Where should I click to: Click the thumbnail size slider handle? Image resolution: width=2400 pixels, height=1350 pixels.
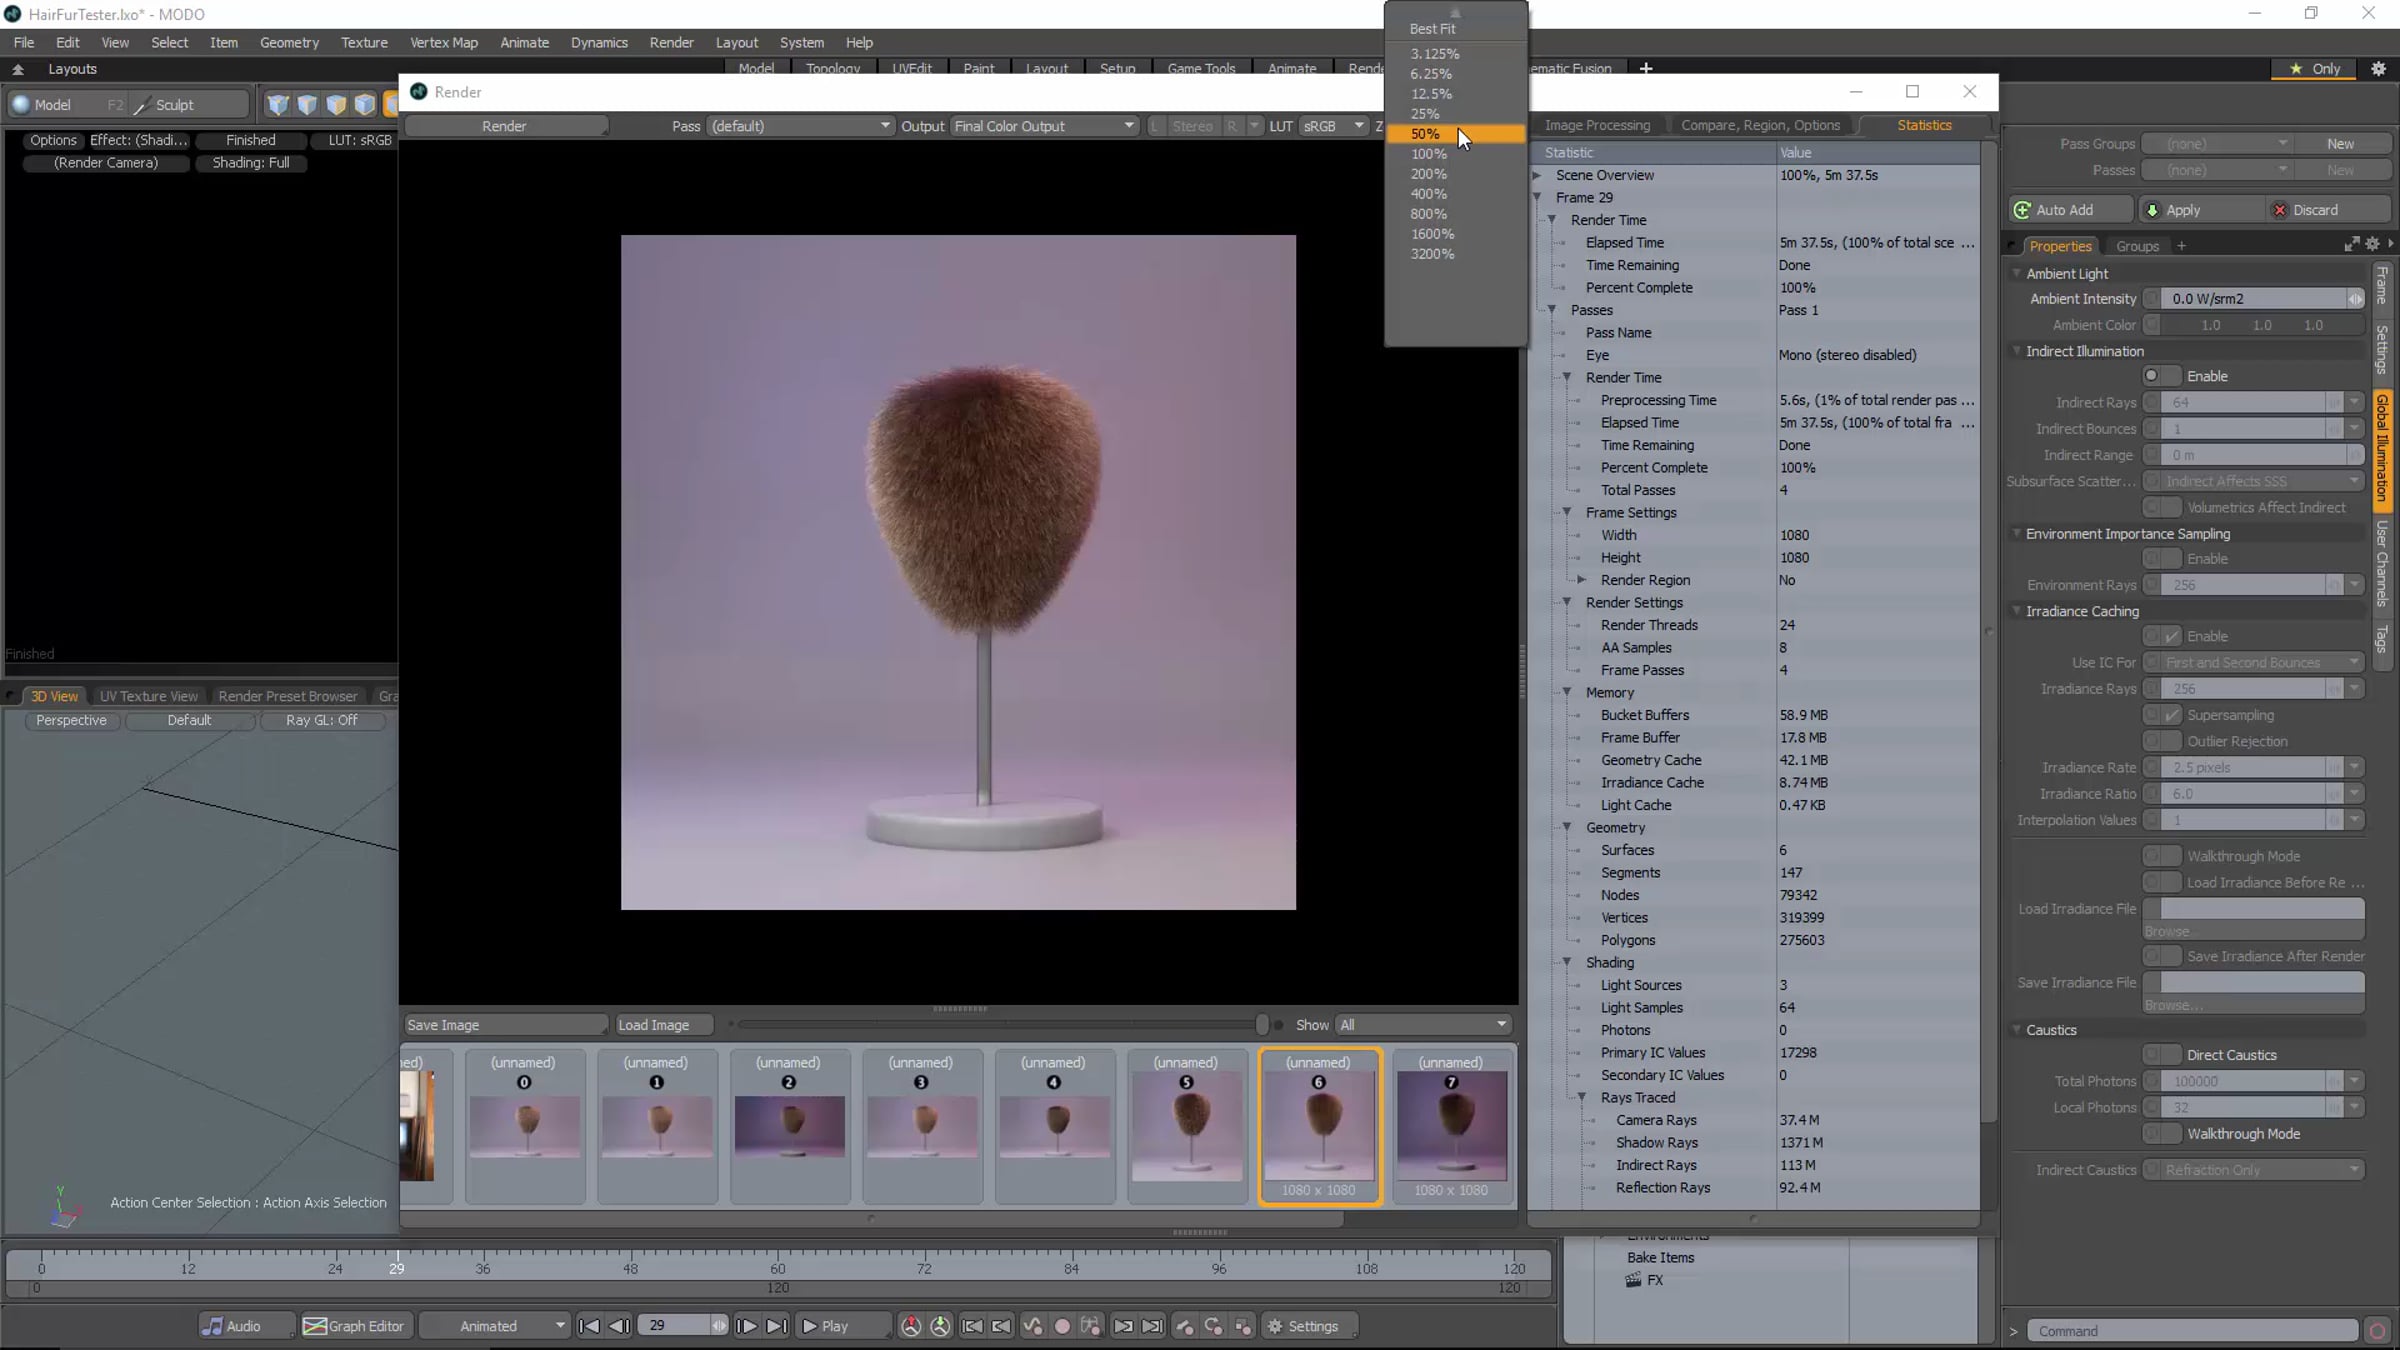pos(1262,1024)
